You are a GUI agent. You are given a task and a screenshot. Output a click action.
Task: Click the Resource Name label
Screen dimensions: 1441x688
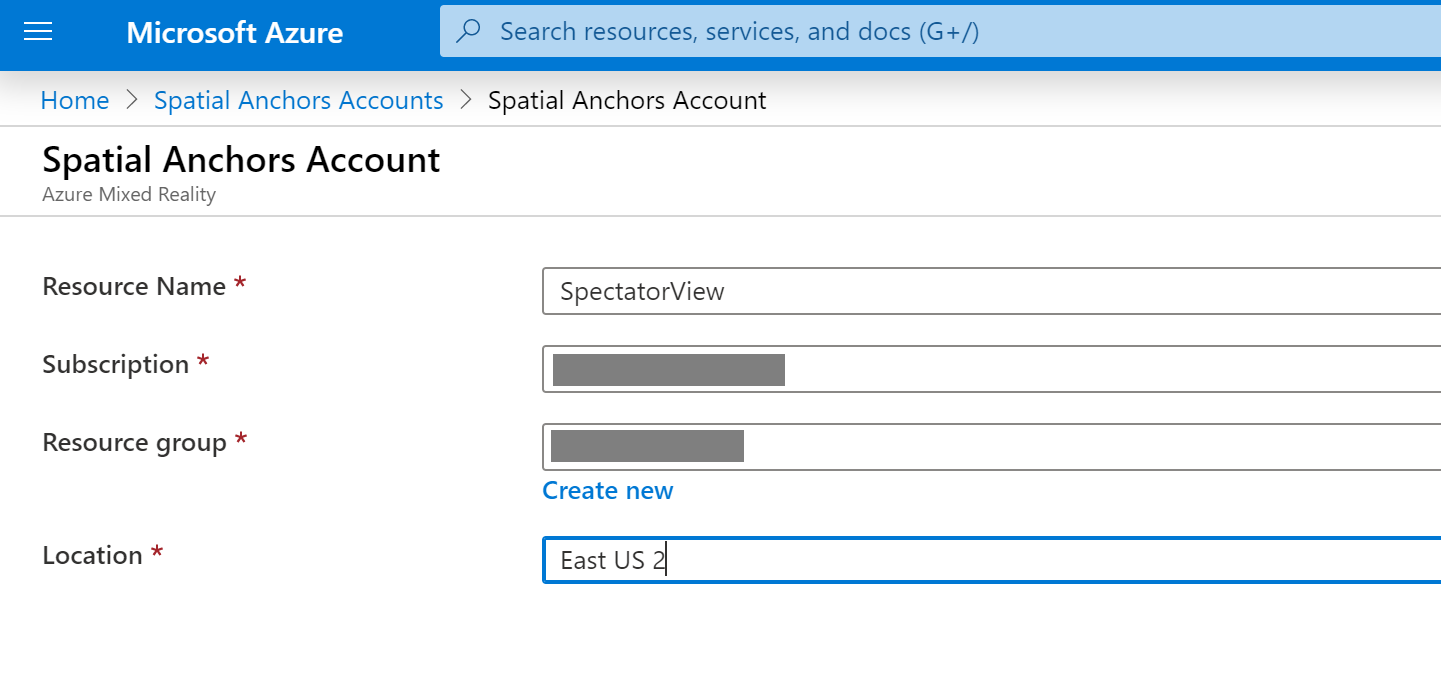point(134,287)
